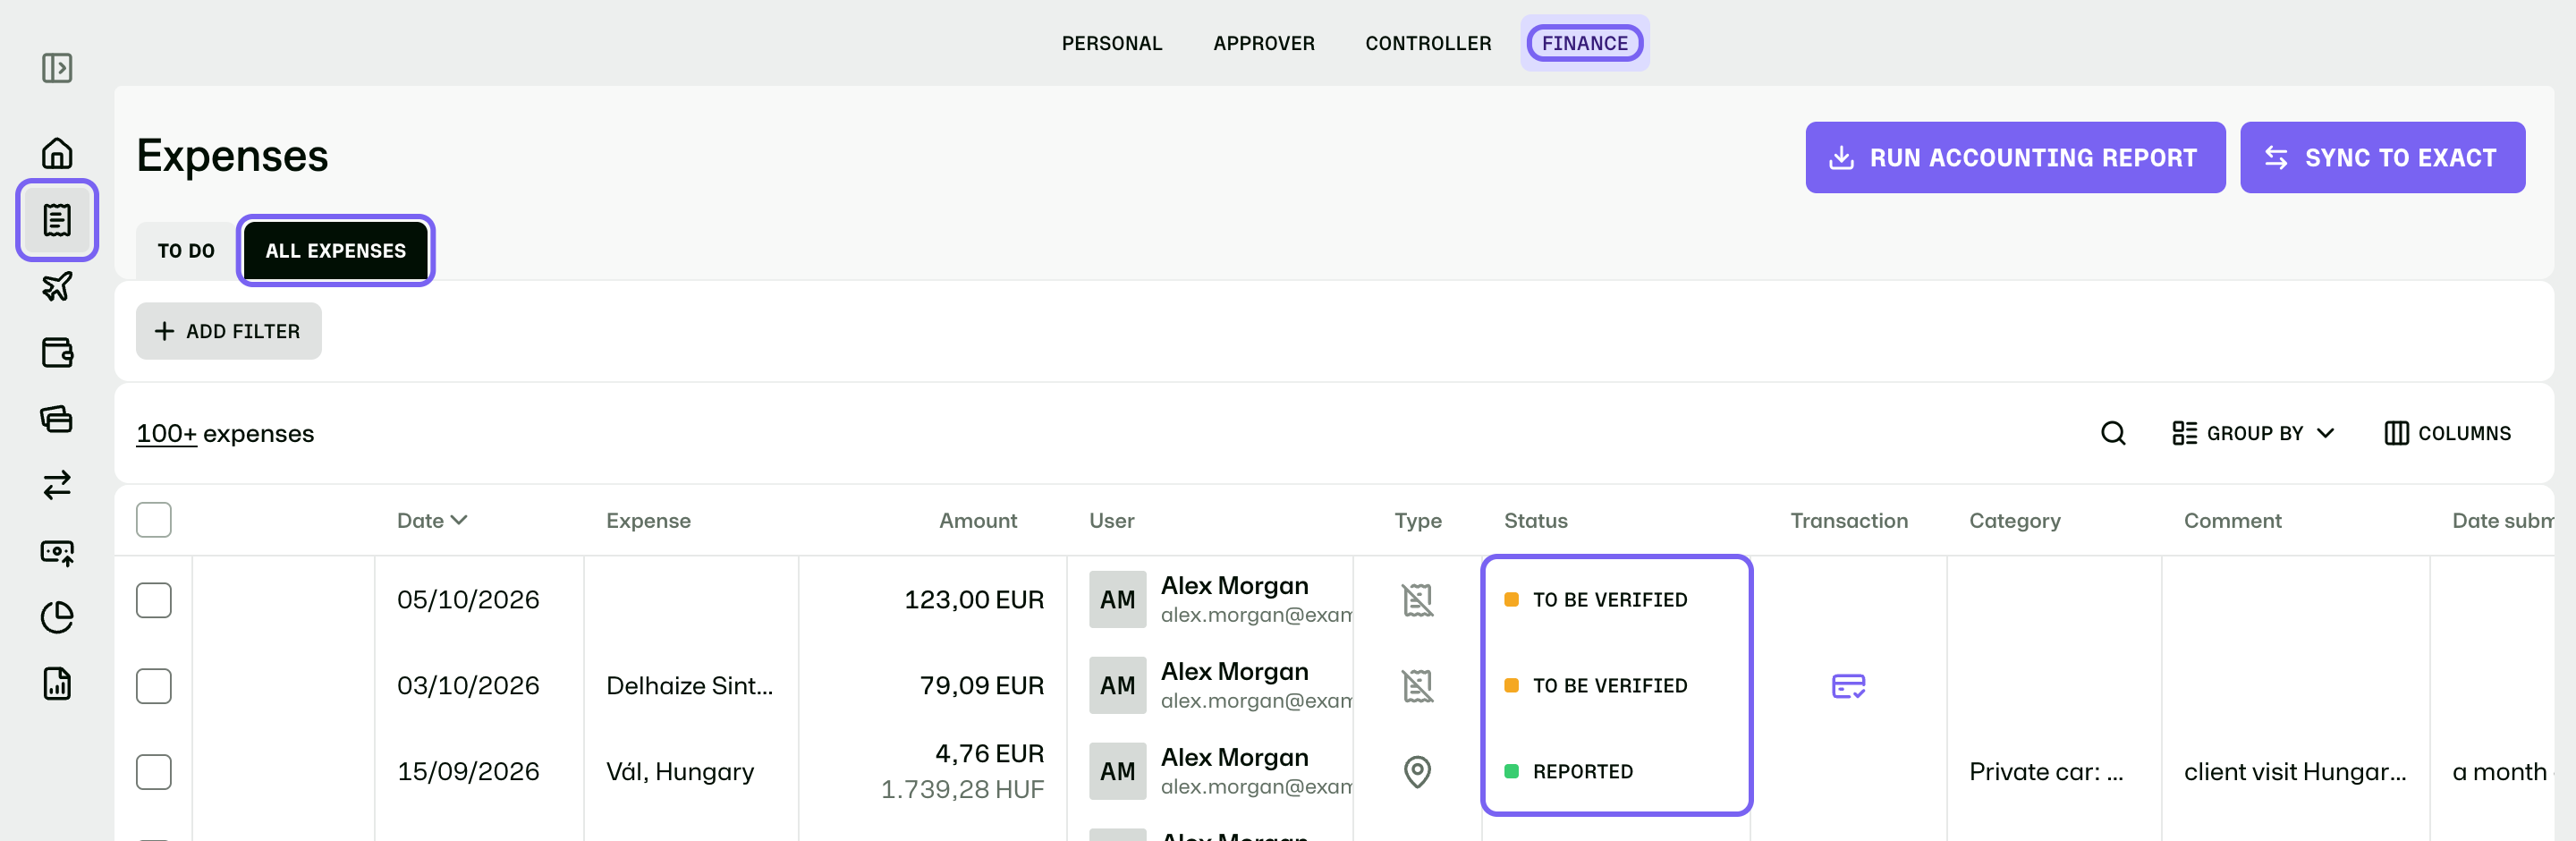This screenshot has width=2576, height=841.
Task: Select the All Expenses tab
Action: pyautogui.click(x=336, y=251)
